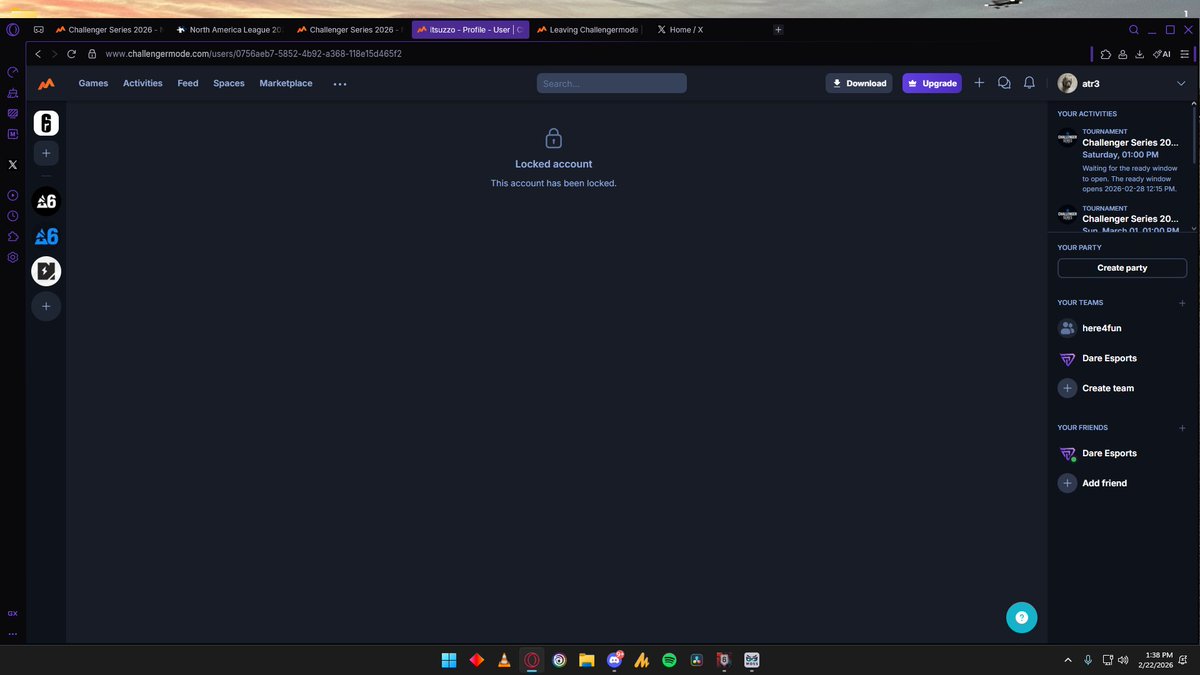This screenshot has height=675, width=1200.
Task: Open the chat messages icon
Action: [1005, 83]
